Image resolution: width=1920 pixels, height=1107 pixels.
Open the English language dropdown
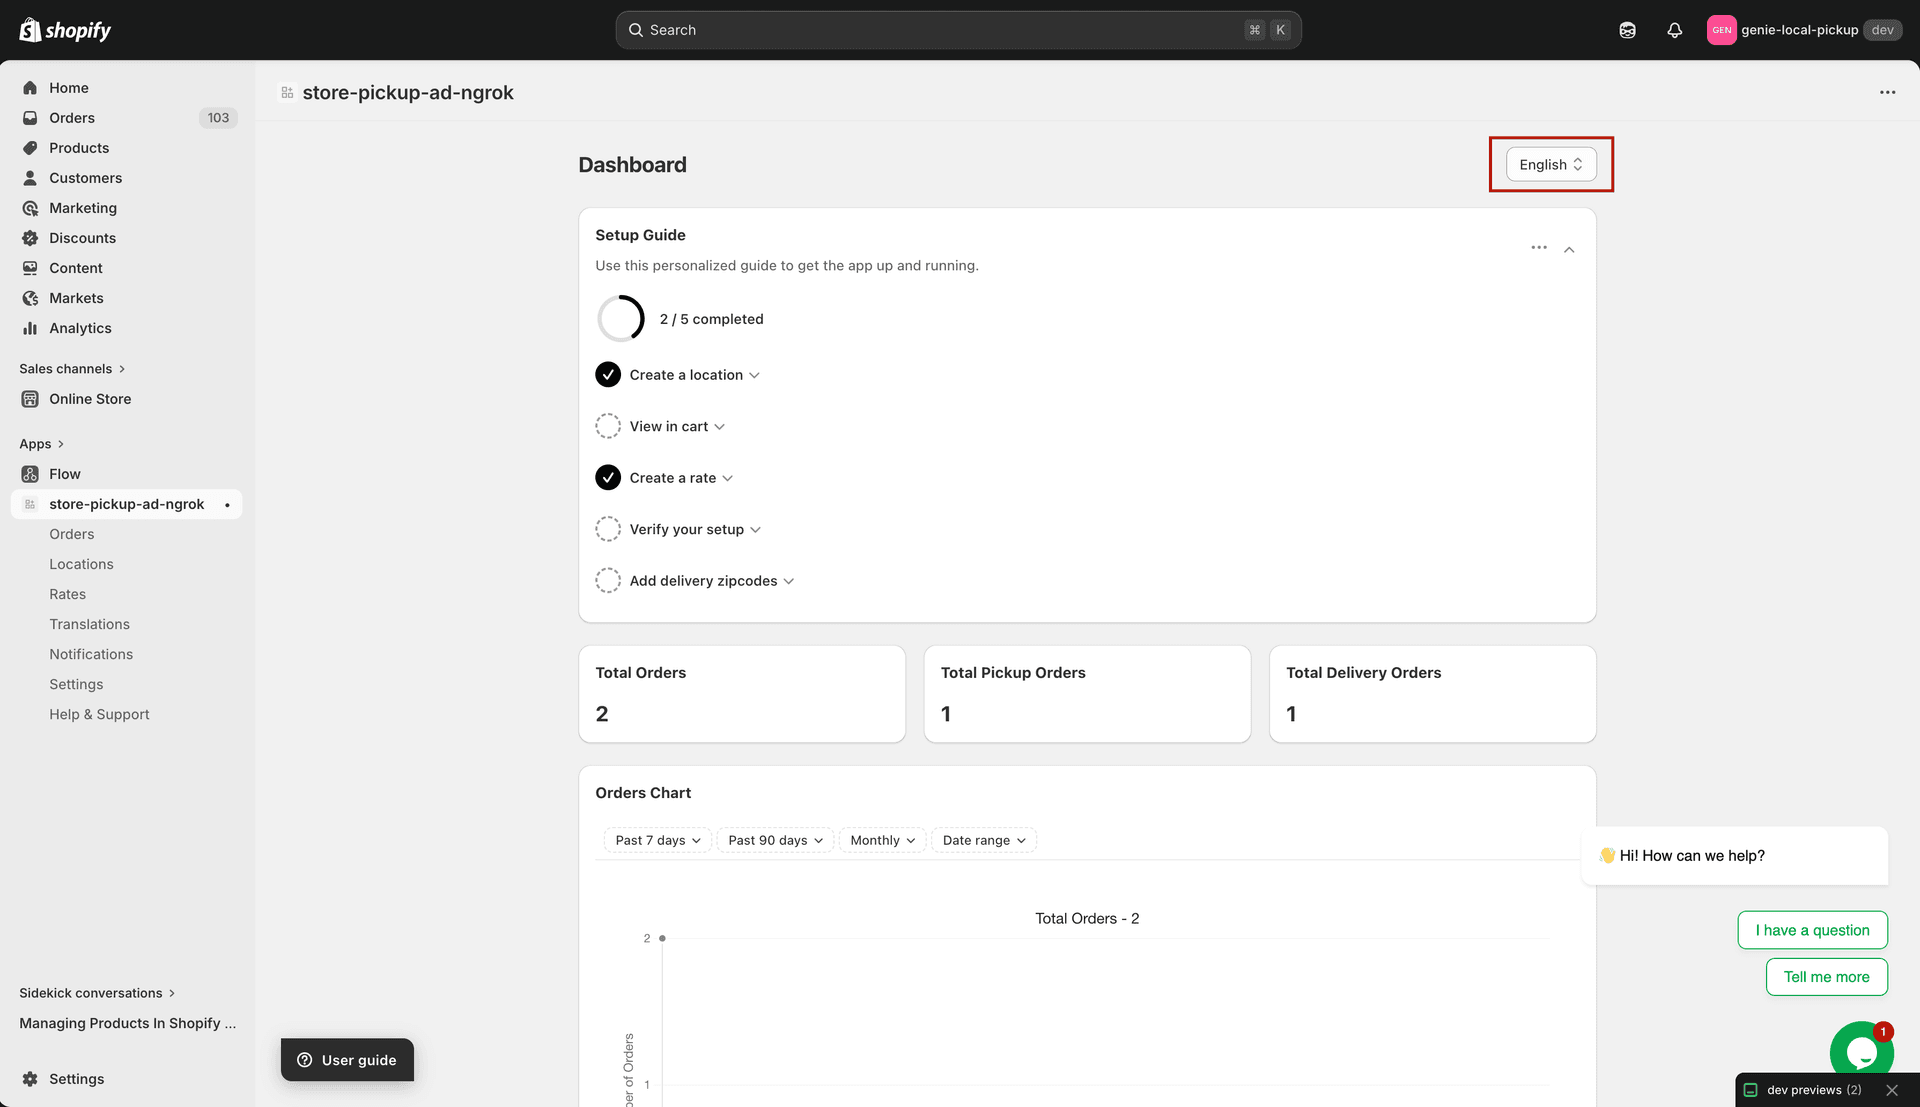1549,164
